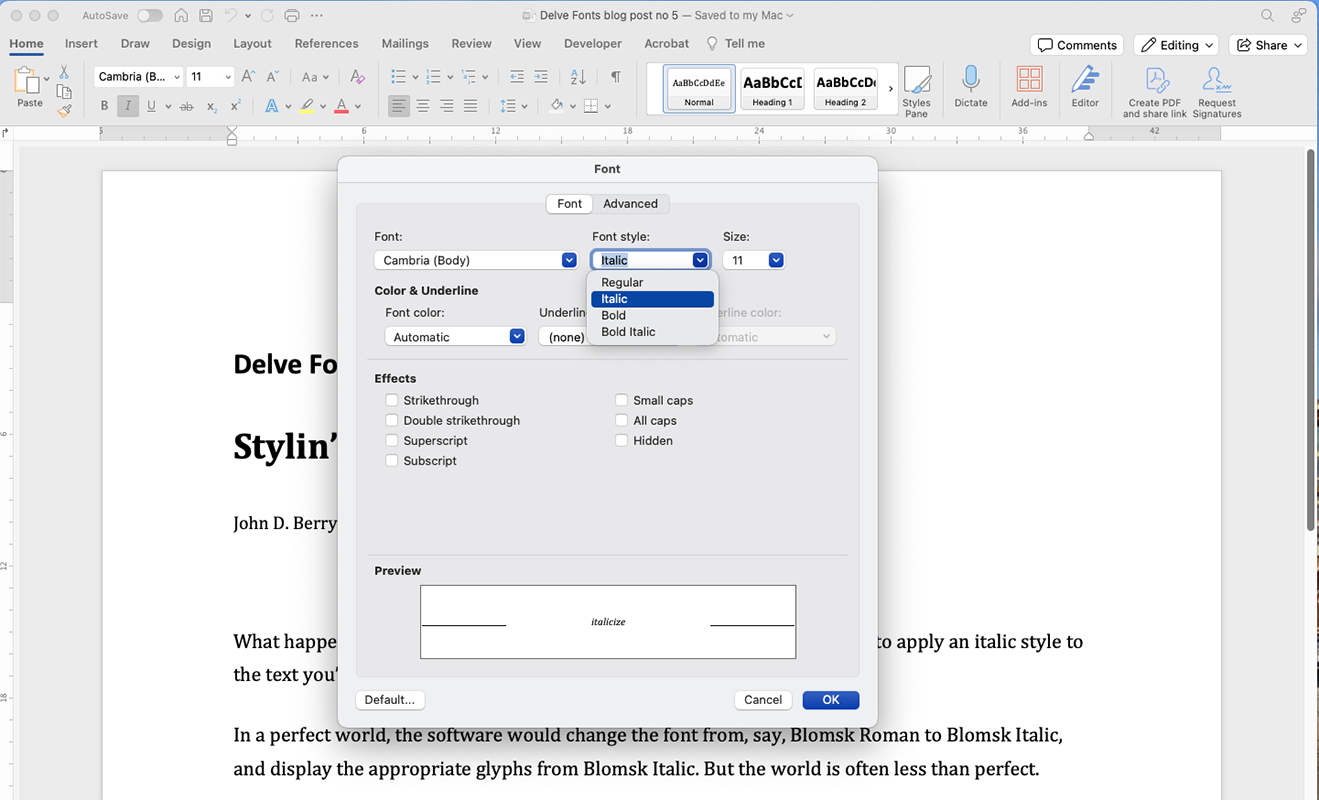The width and height of the screenshot is (1319, 800).
Task: Open the Share dropdown button
Action: point(1268,45)
